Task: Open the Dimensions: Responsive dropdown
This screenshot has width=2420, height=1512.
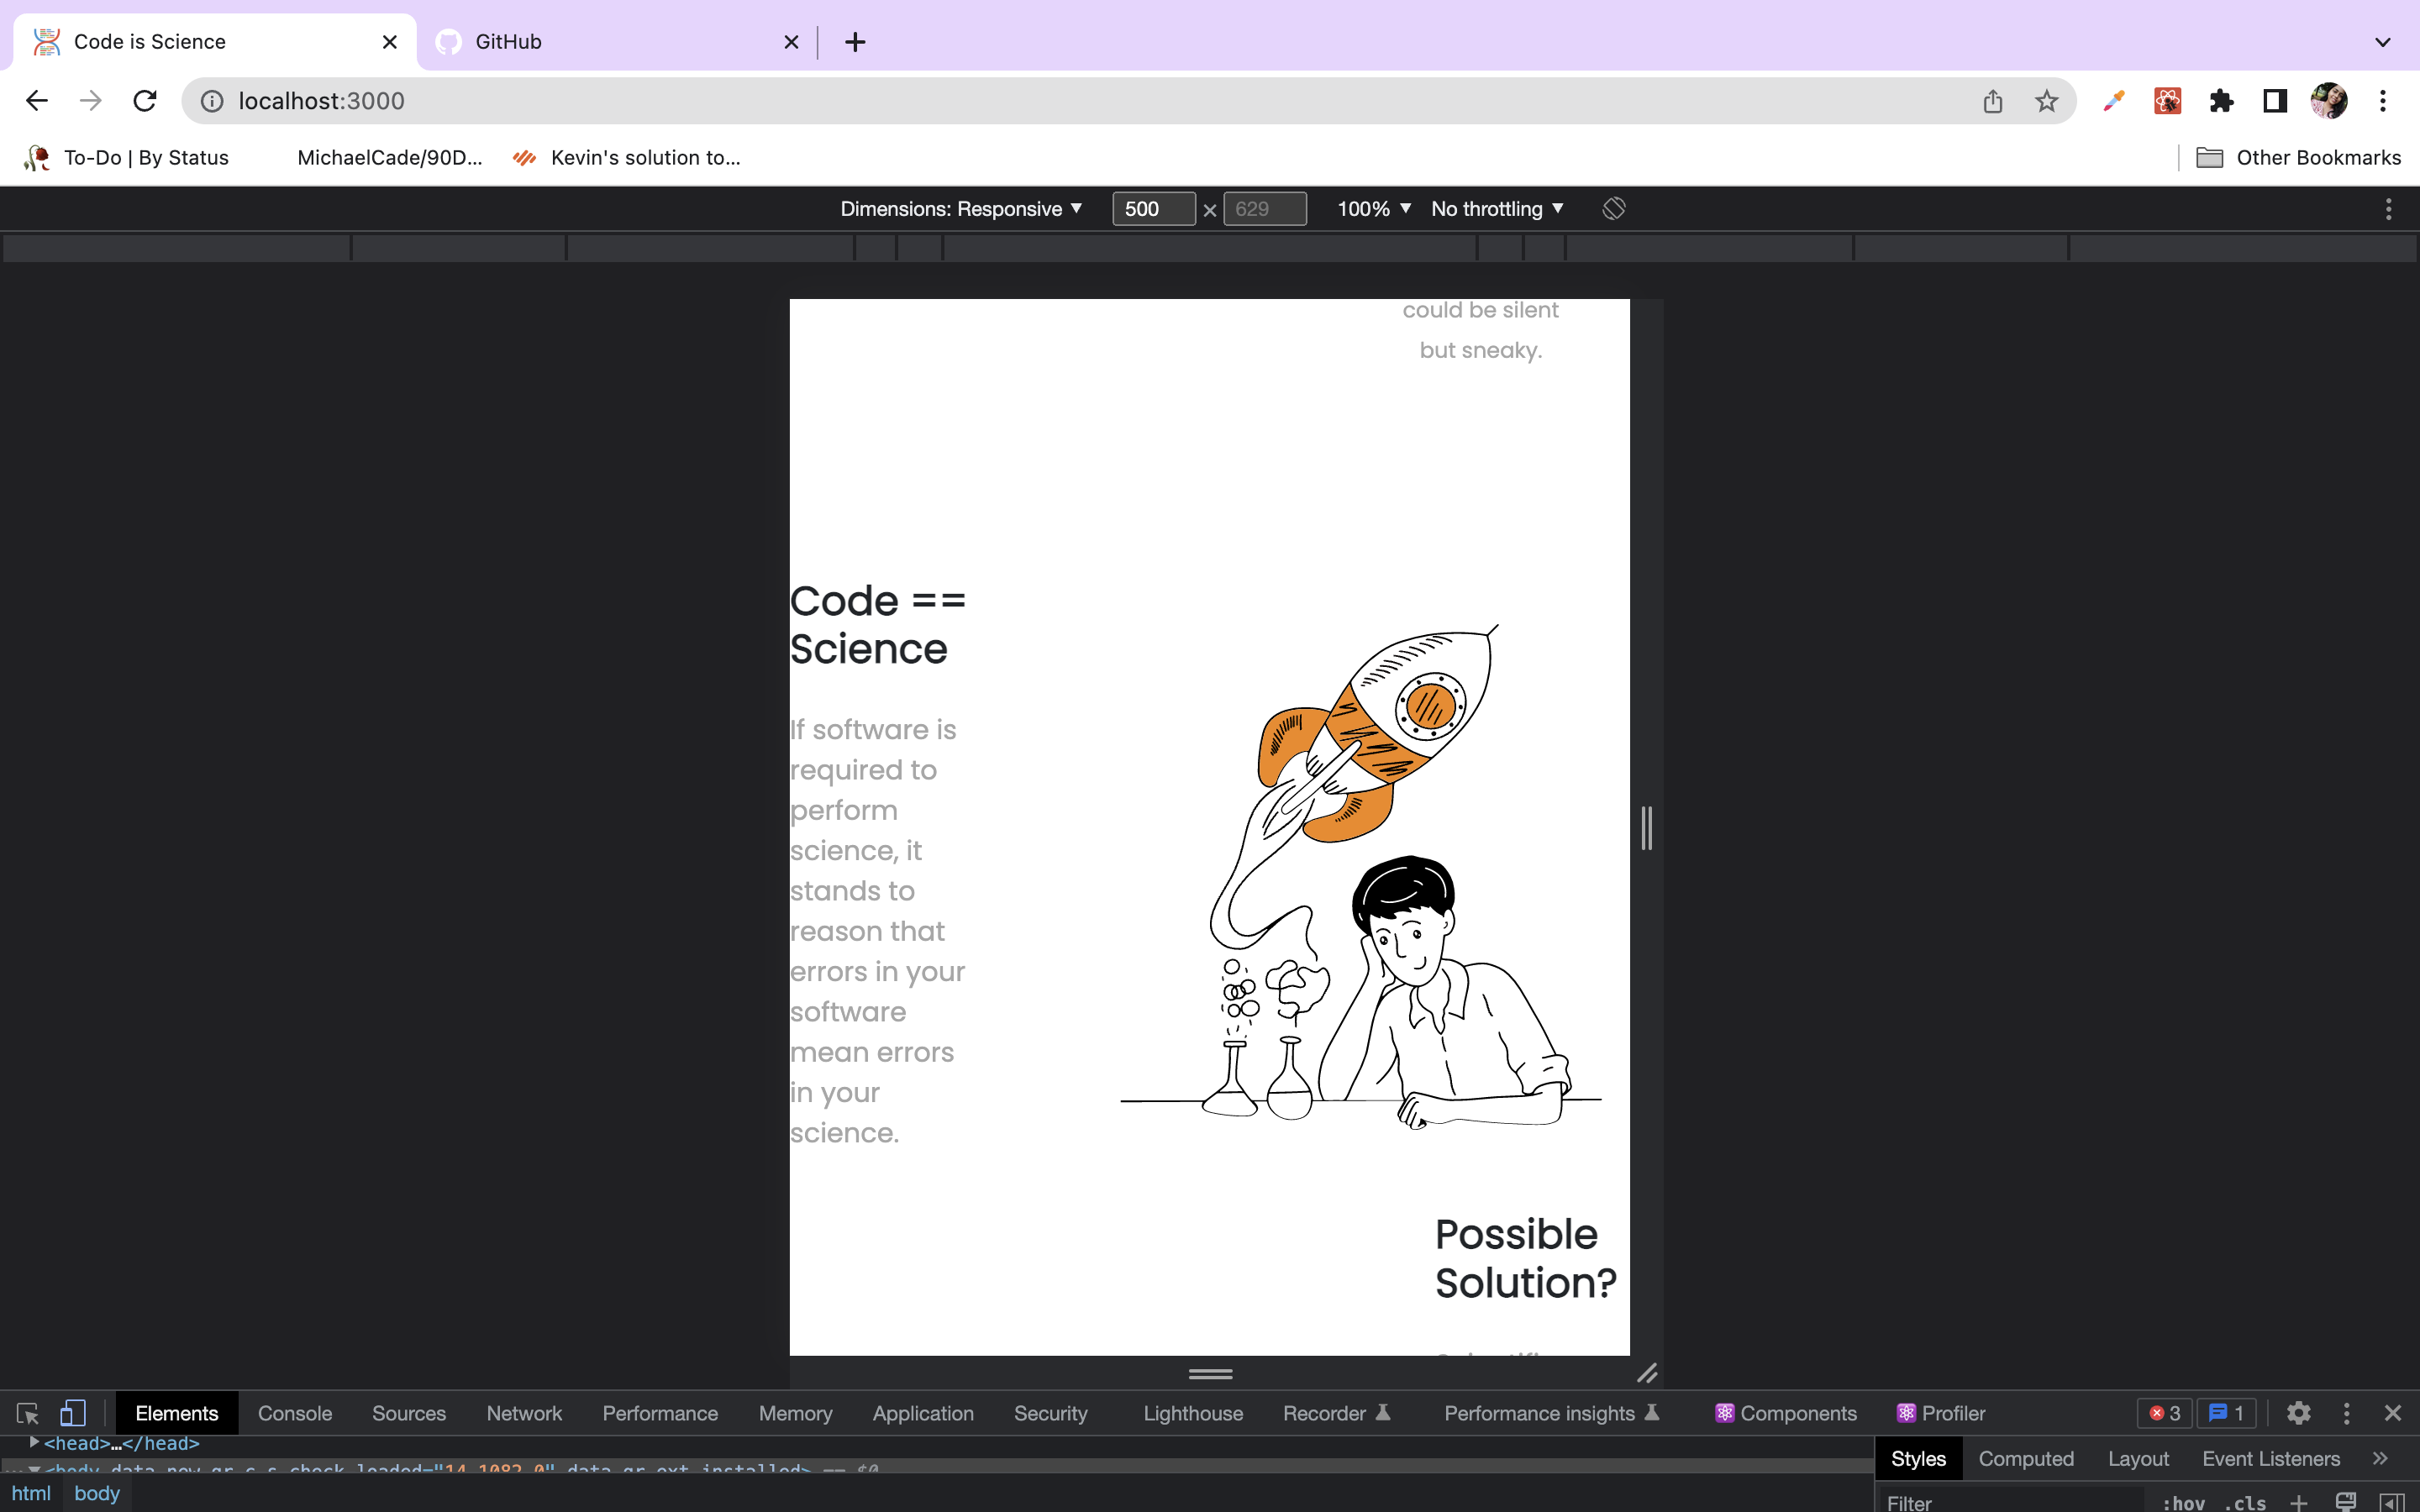Action: point(961,208)
